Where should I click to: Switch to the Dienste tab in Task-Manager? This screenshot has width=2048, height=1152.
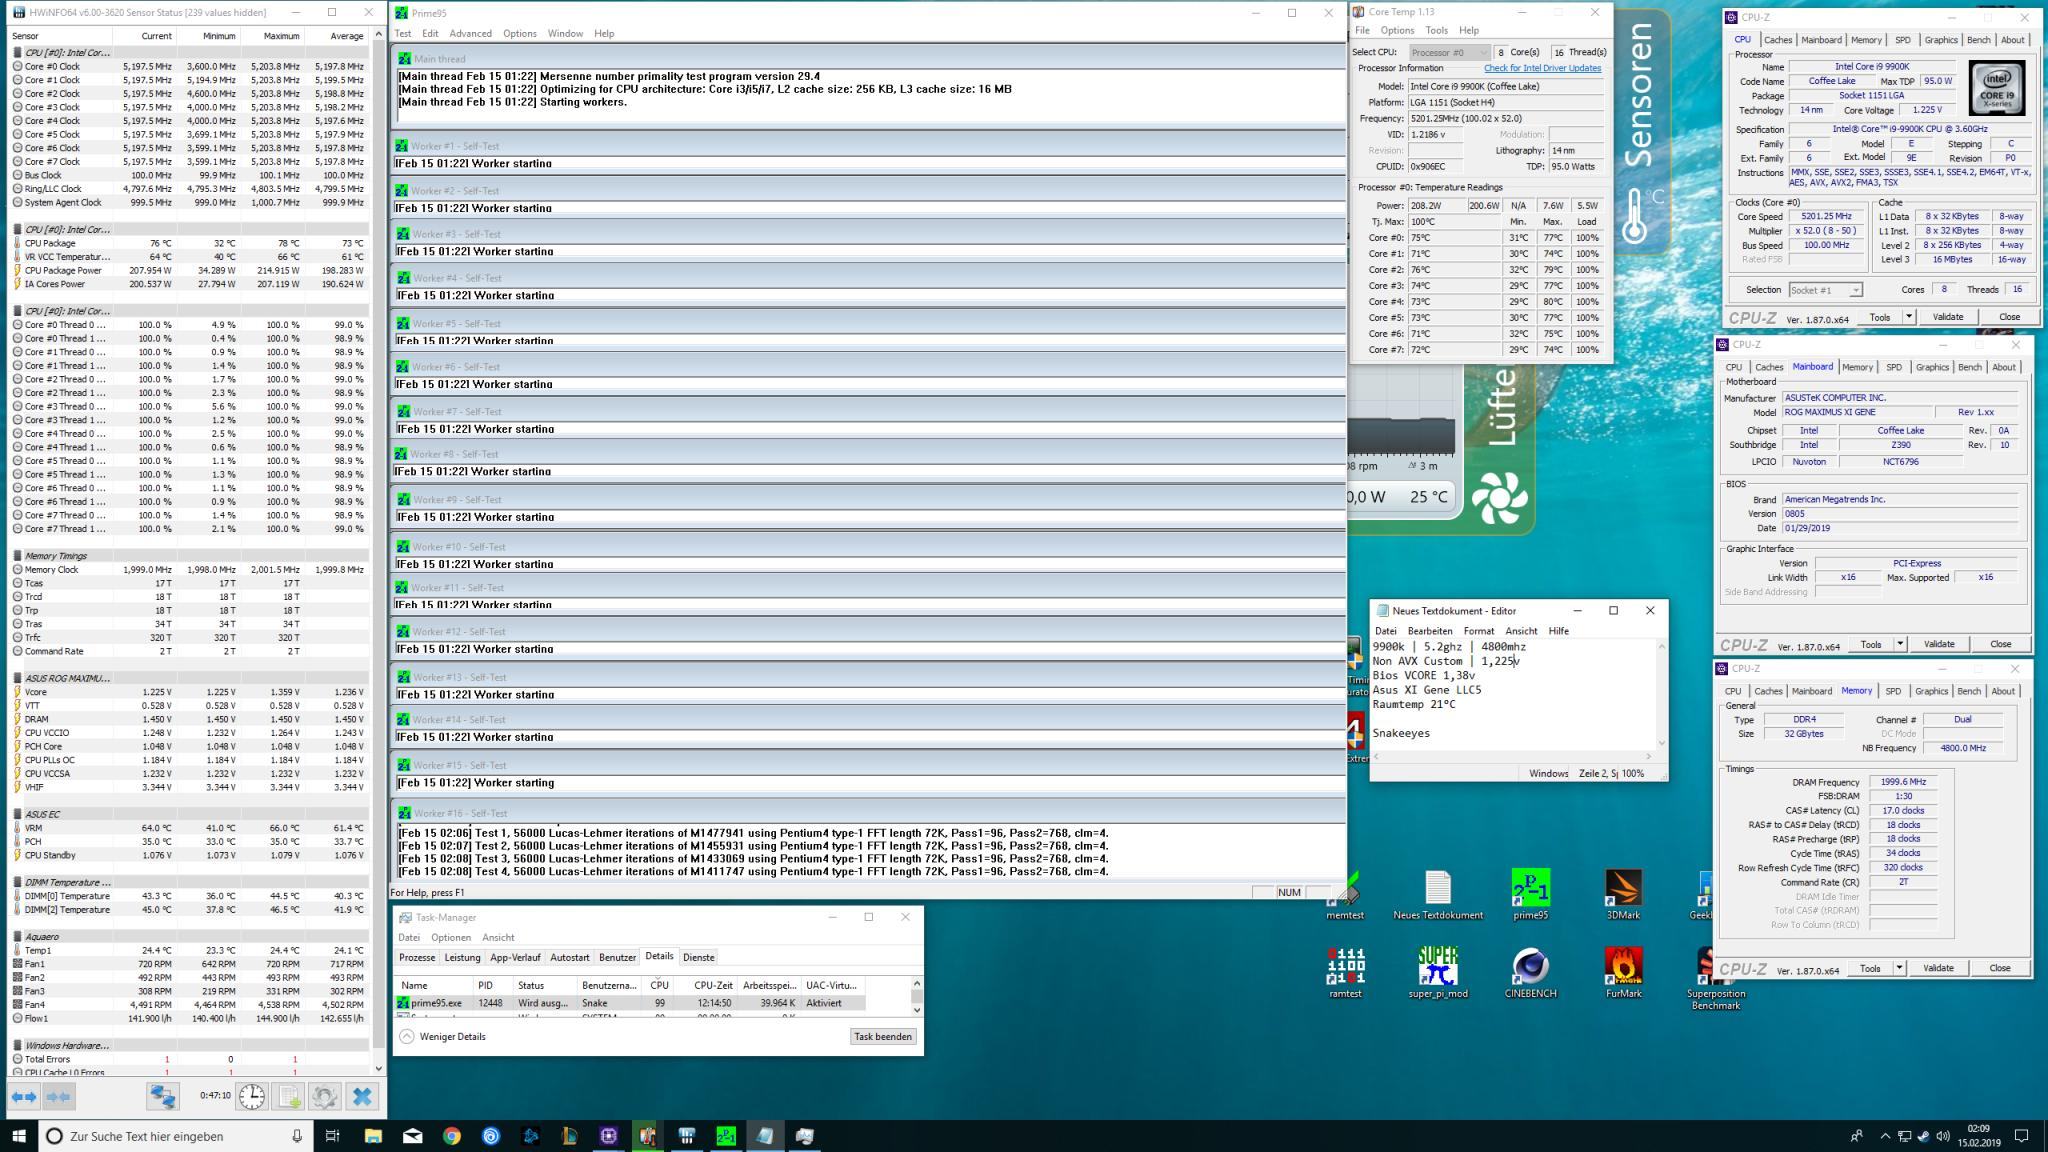pos(698,957)
